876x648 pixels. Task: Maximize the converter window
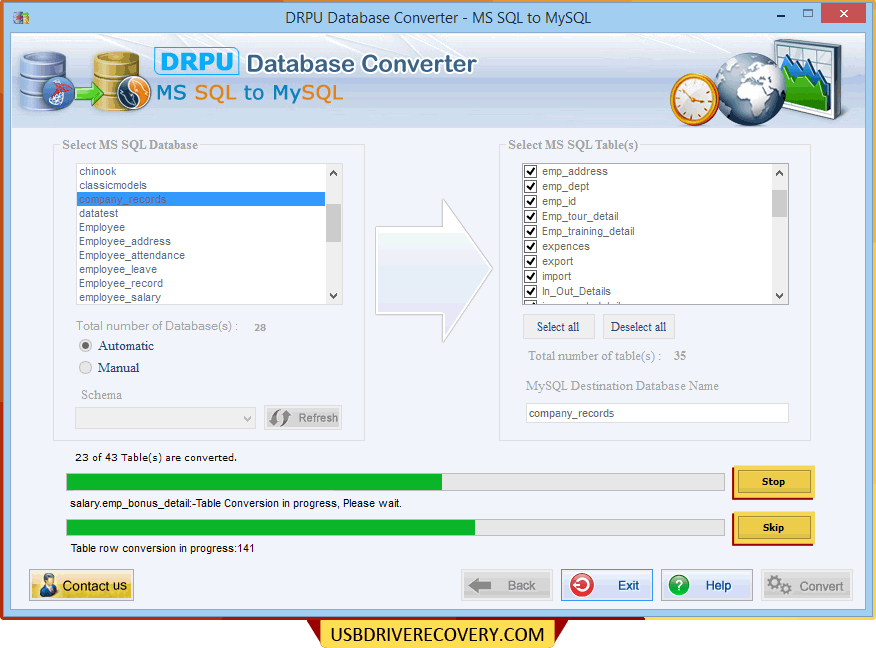click(808, 14)
